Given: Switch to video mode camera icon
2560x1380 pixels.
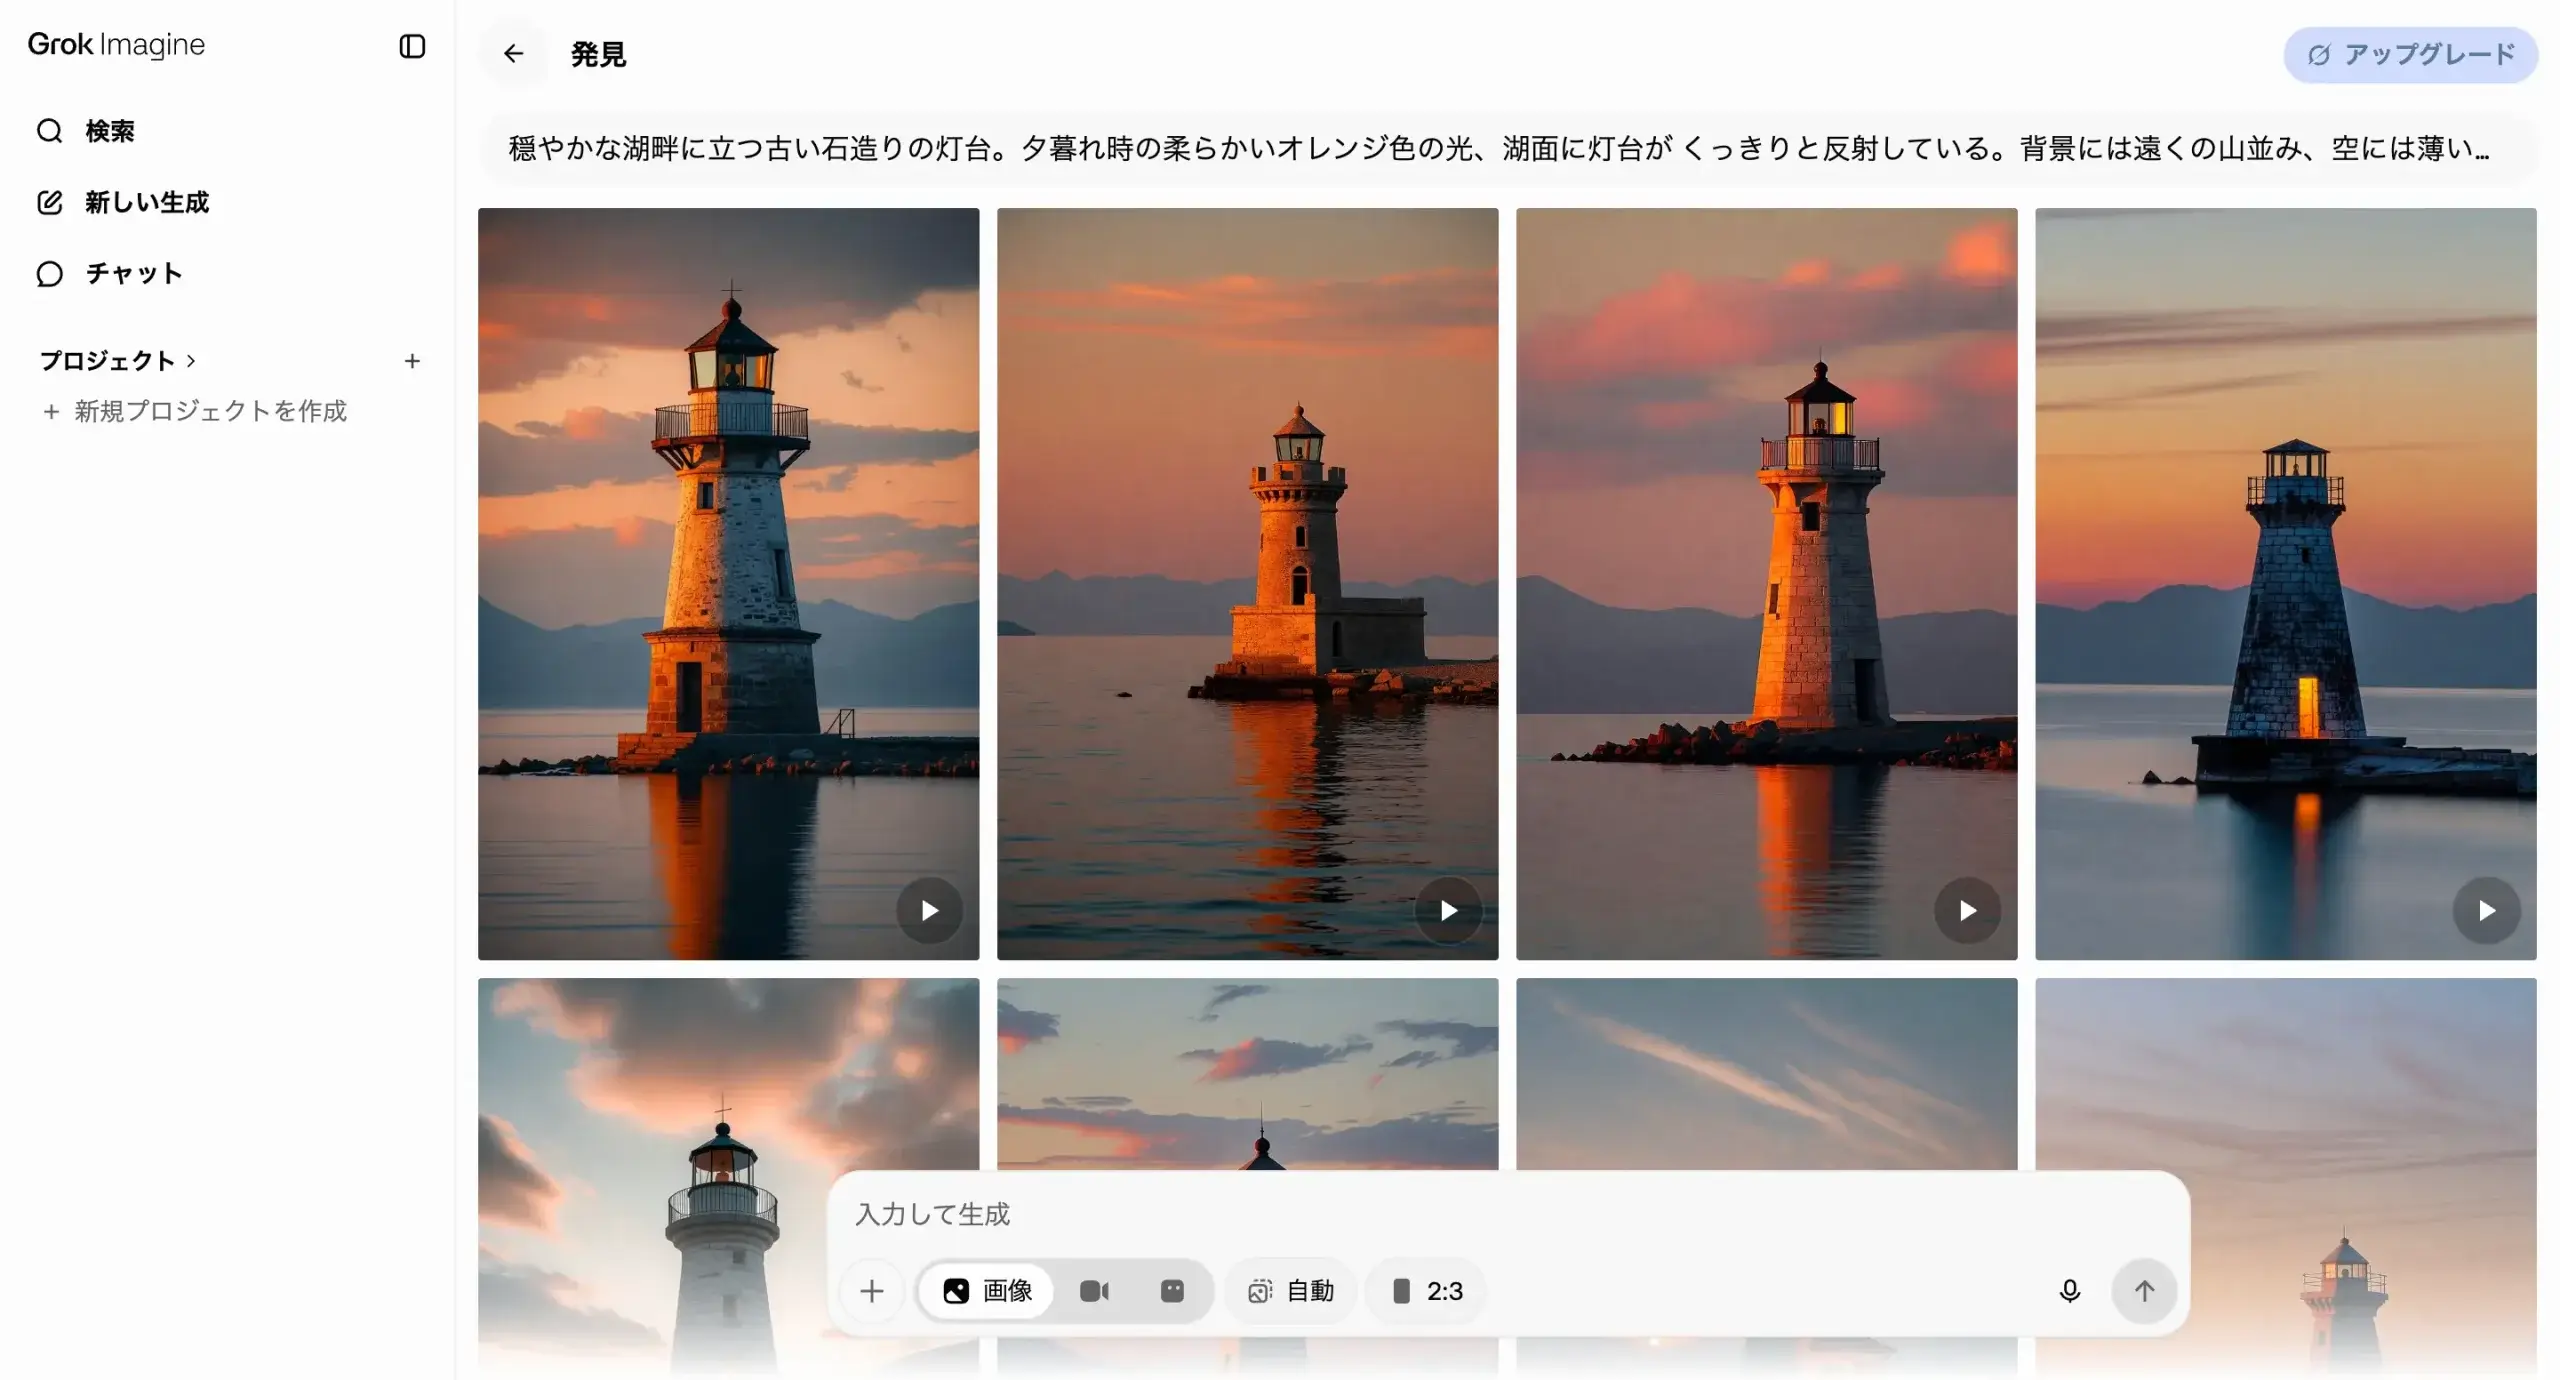Looking at the screenshot, I should [1094, 1291].
